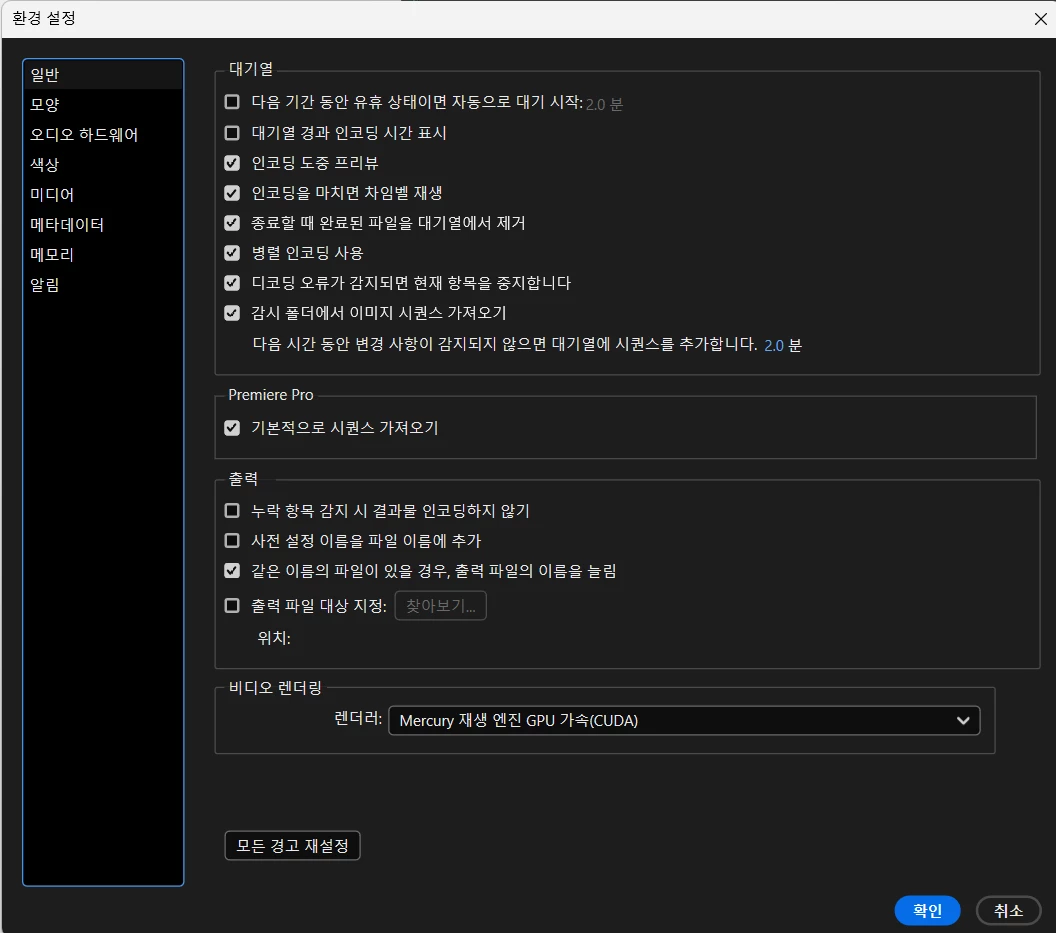Enable auto-start queue when idle checkbox
This screenshot has height=933, width=1056.
[x=232, y=102]
